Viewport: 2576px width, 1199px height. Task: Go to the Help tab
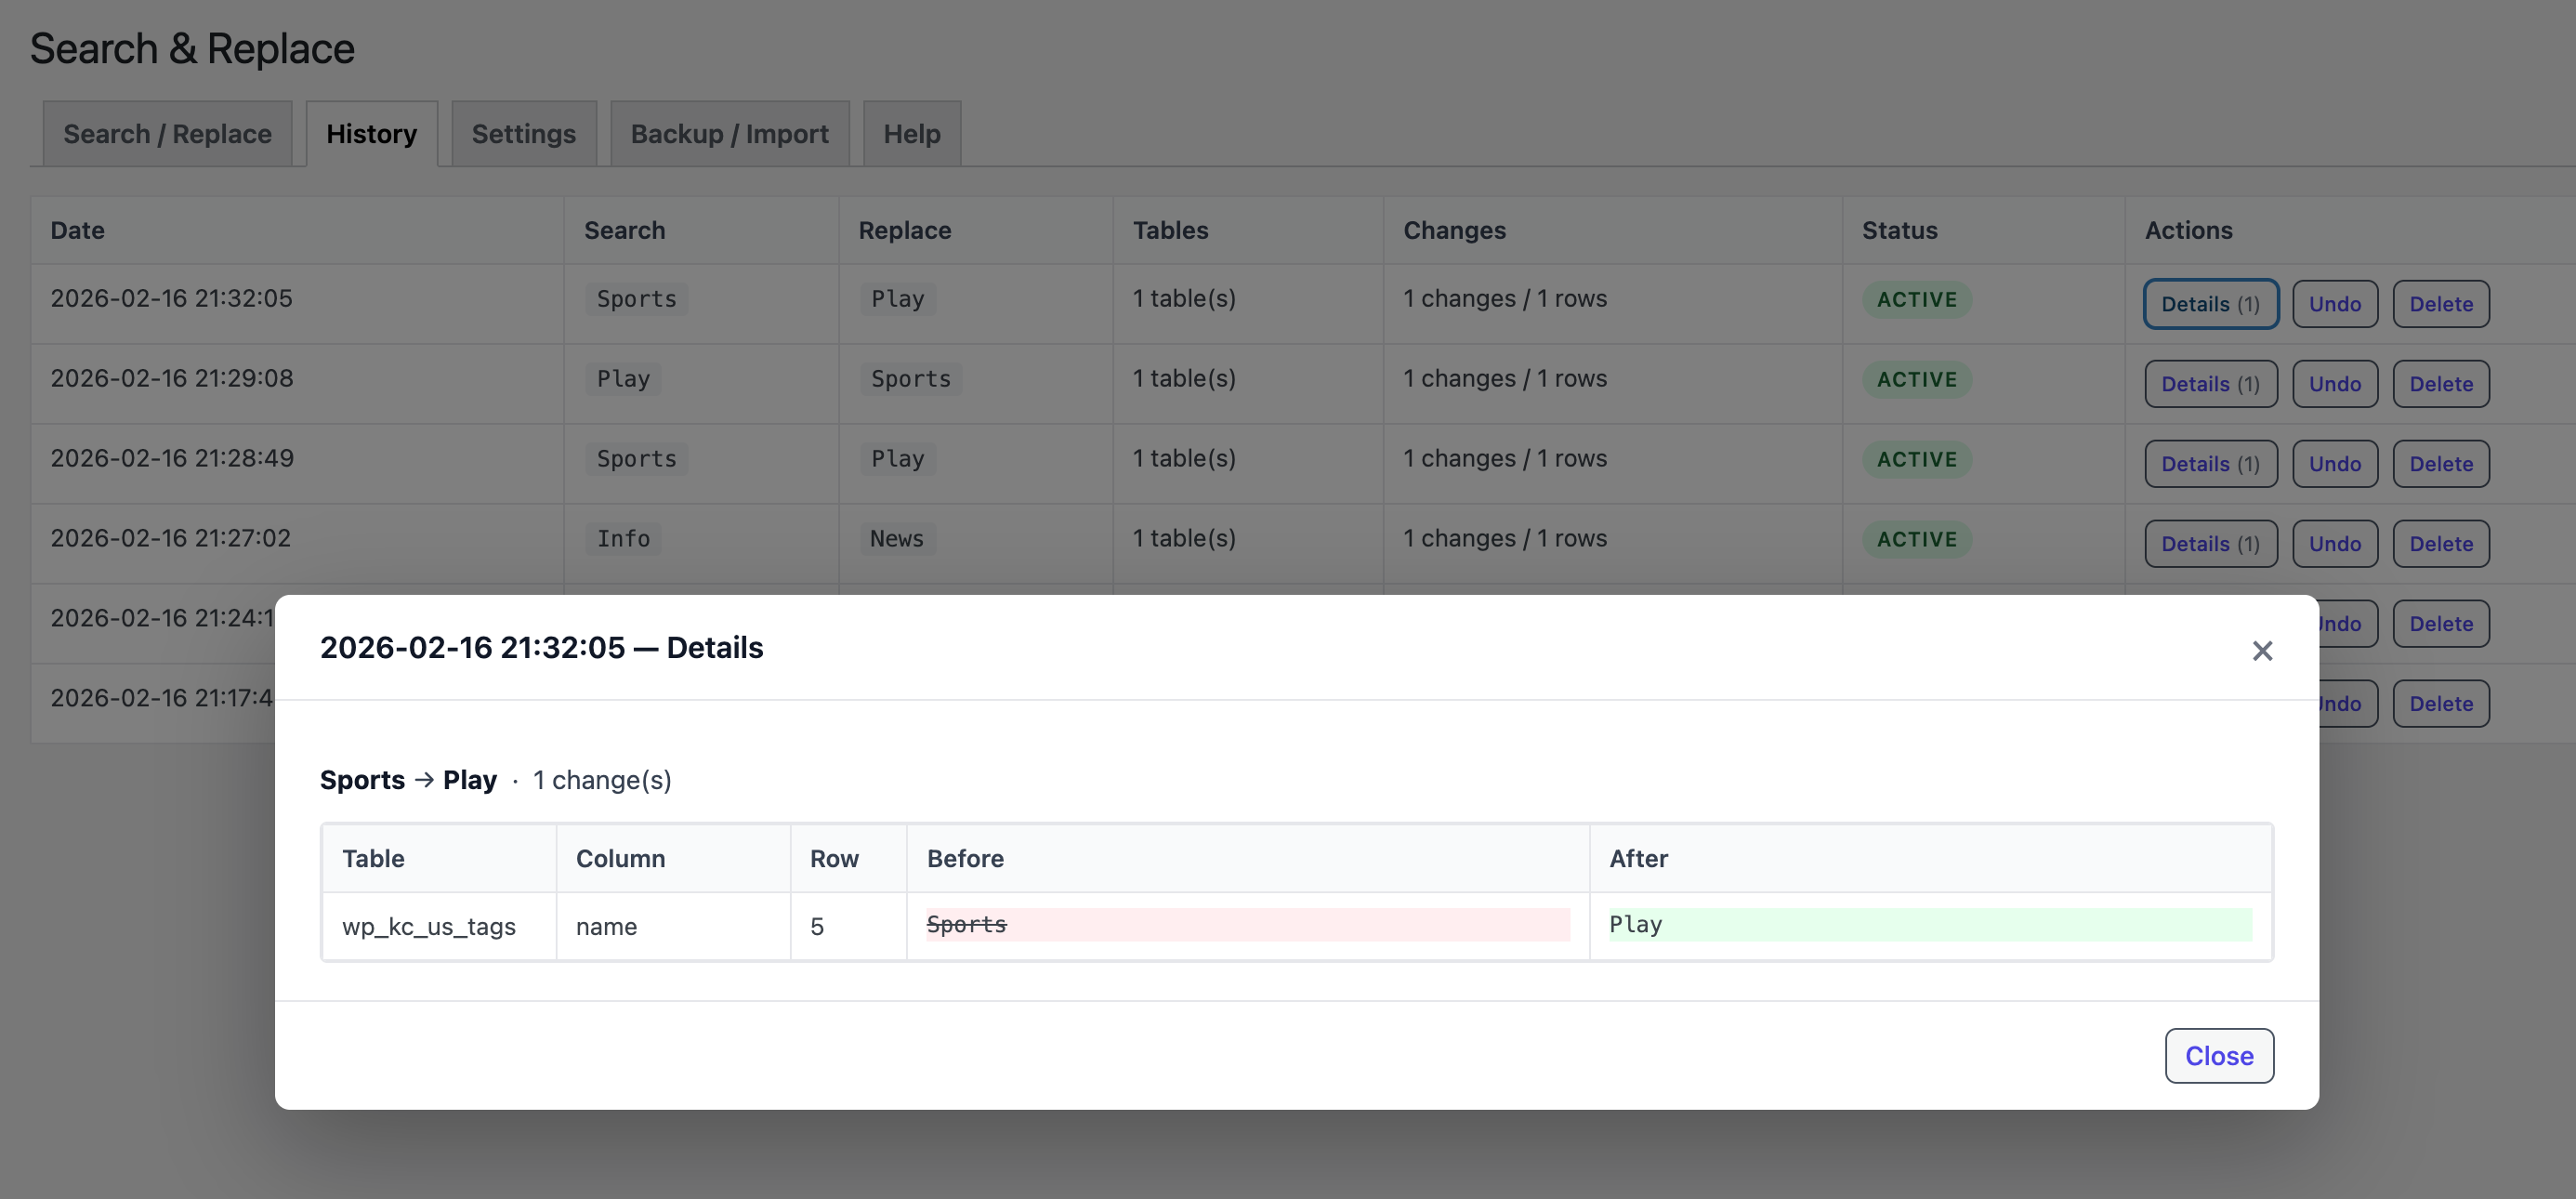coord(911,133)
